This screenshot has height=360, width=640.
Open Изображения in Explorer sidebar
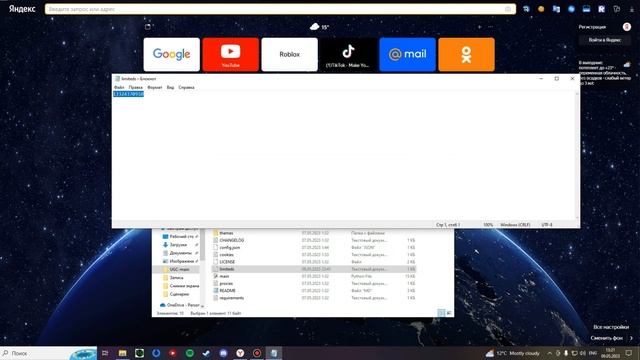(x=179, y=261)
